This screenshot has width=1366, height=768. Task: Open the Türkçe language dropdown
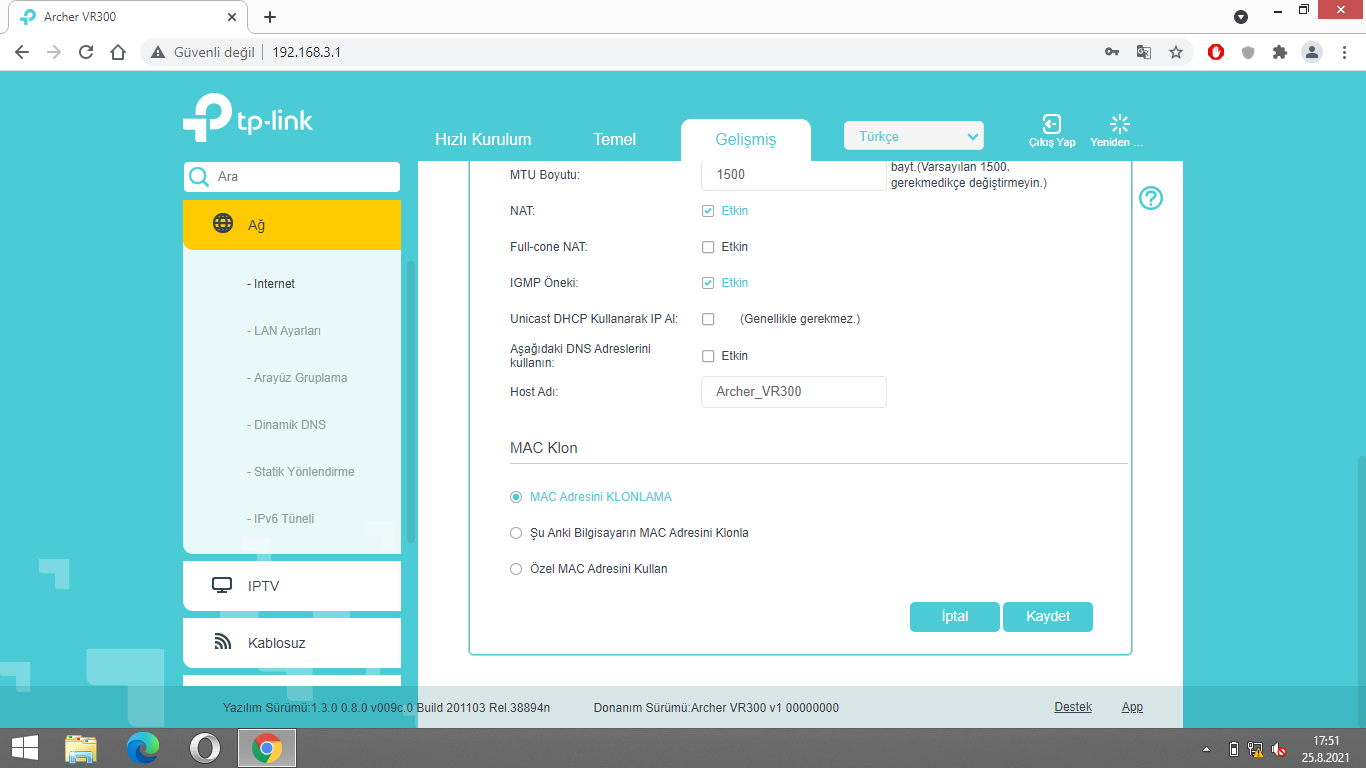click(914, 136)
